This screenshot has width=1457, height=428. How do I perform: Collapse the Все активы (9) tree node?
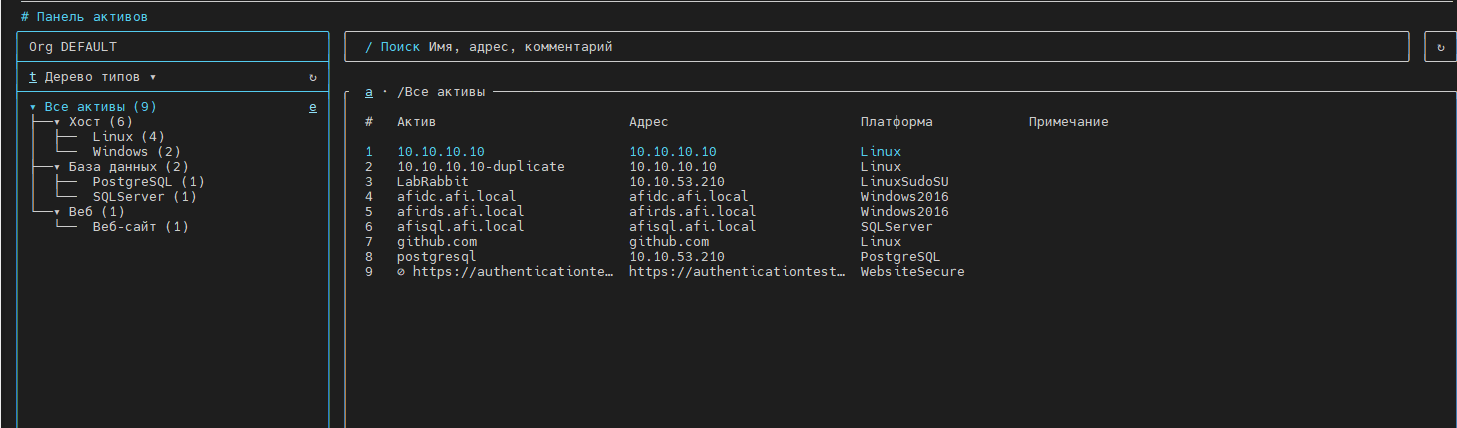[33, 107]
